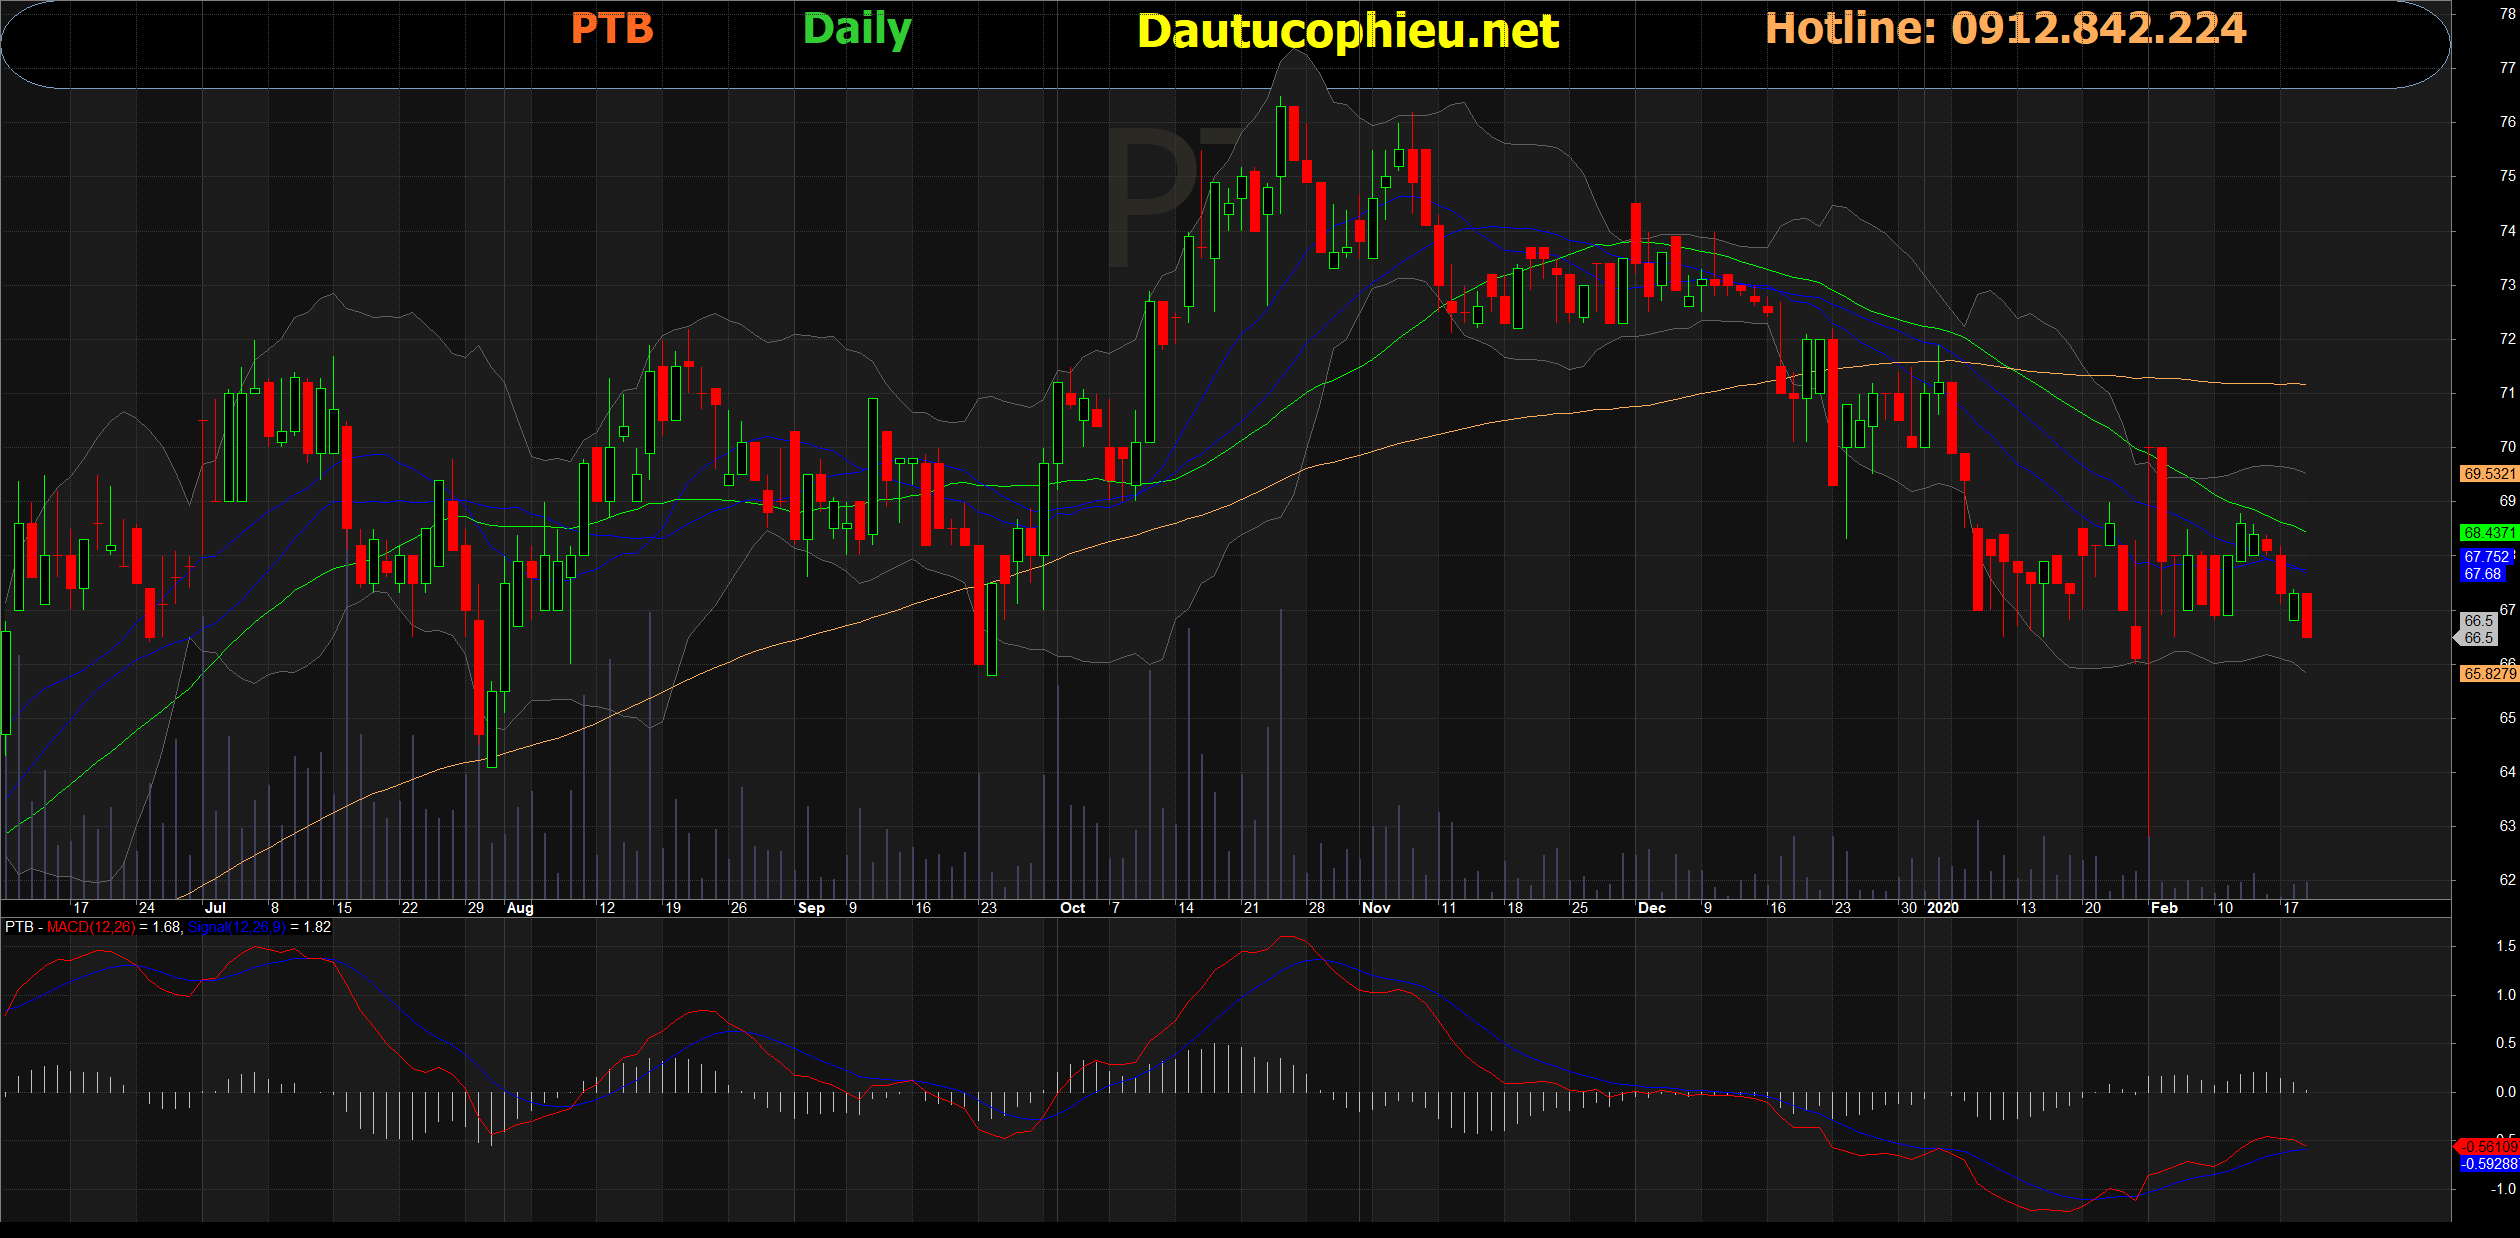Image resolution: width=2520 pixels, height=1238 pixels.
Task: Click the 1.5 level on MACD axis
Action: click(x=2505, y=946)
